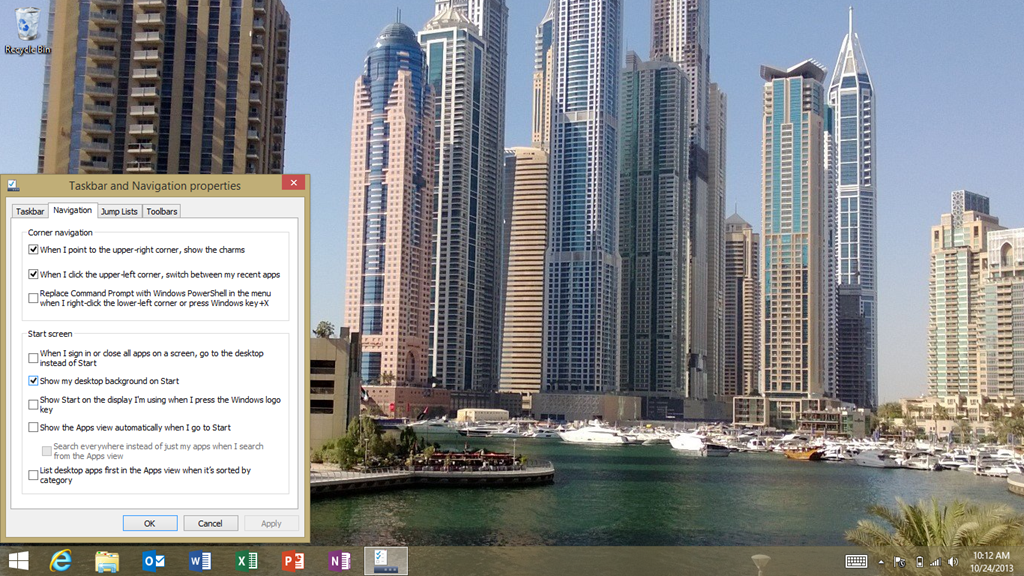Enable go to desktop instead of Start
1024x576 pixels.
[33, 358]
